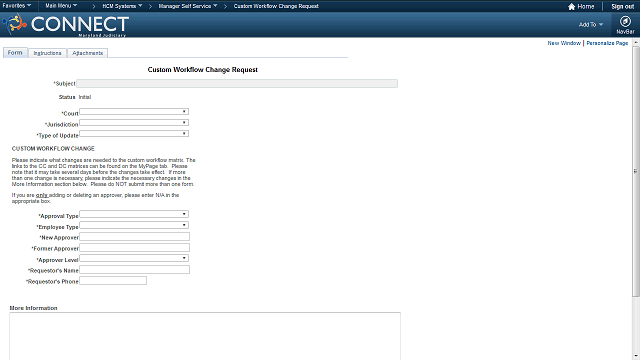This screenshot has width=640, height=360.
Task: Click the Personalize Page link
Action: tap(607, 43)
